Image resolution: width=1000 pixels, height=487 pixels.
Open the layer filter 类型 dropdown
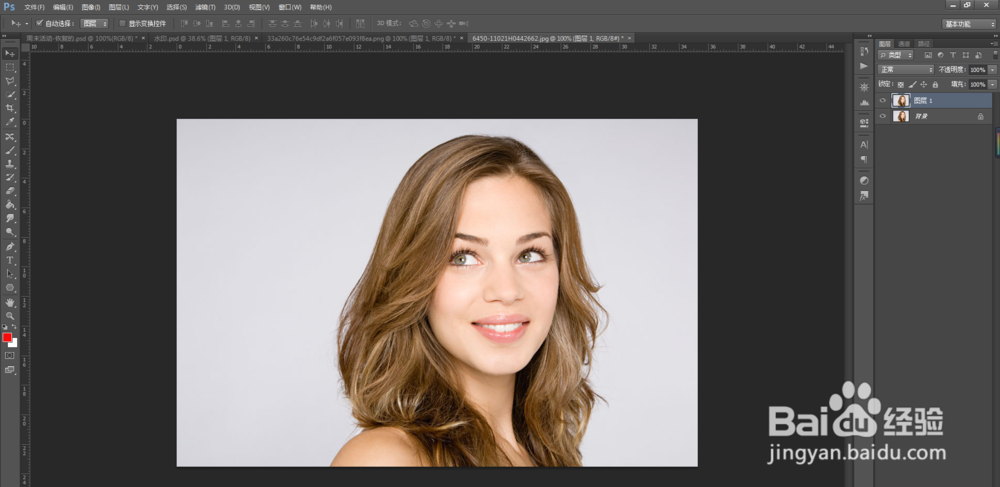(896, 55)
